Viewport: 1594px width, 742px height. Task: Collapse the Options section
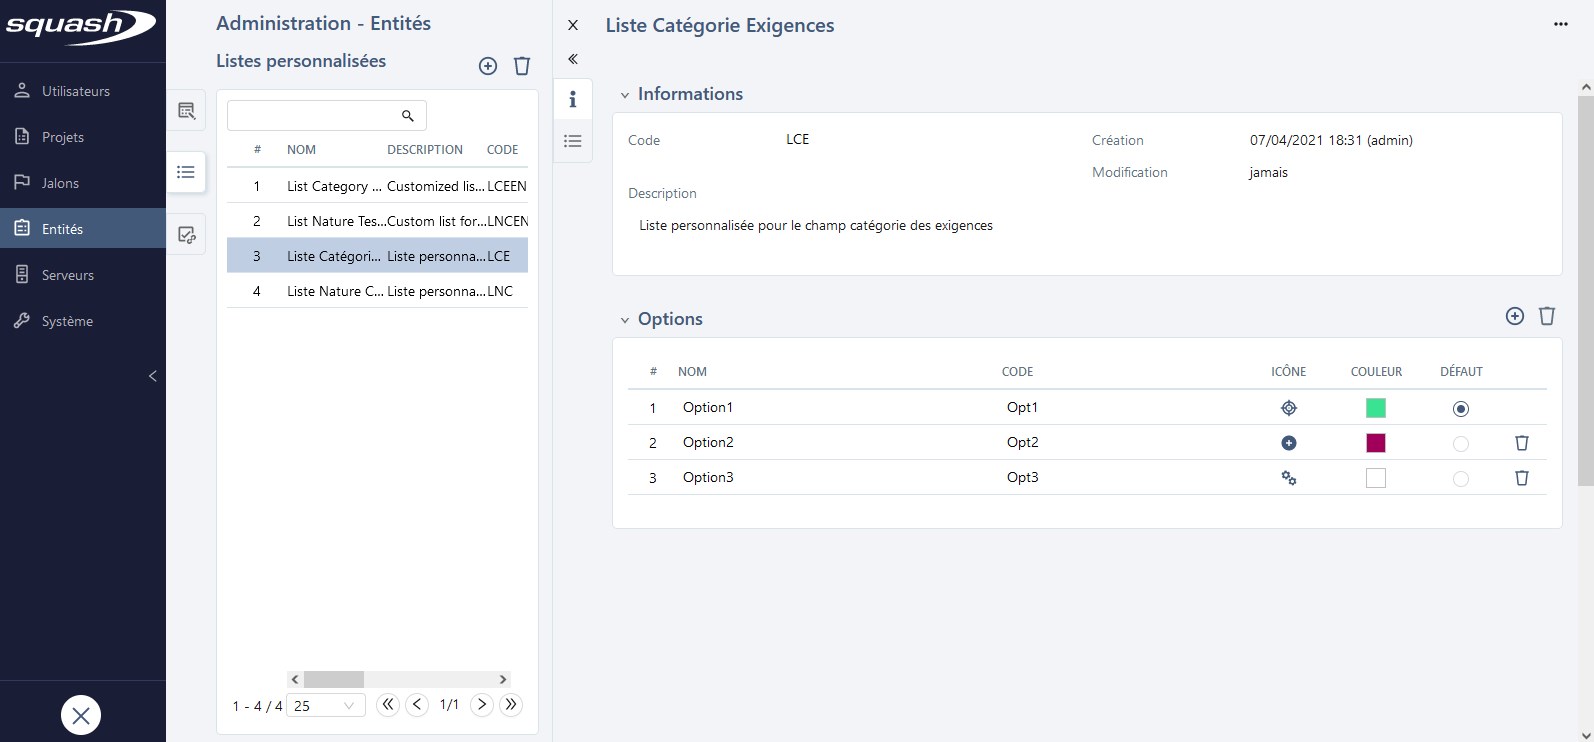click(625, 320)
